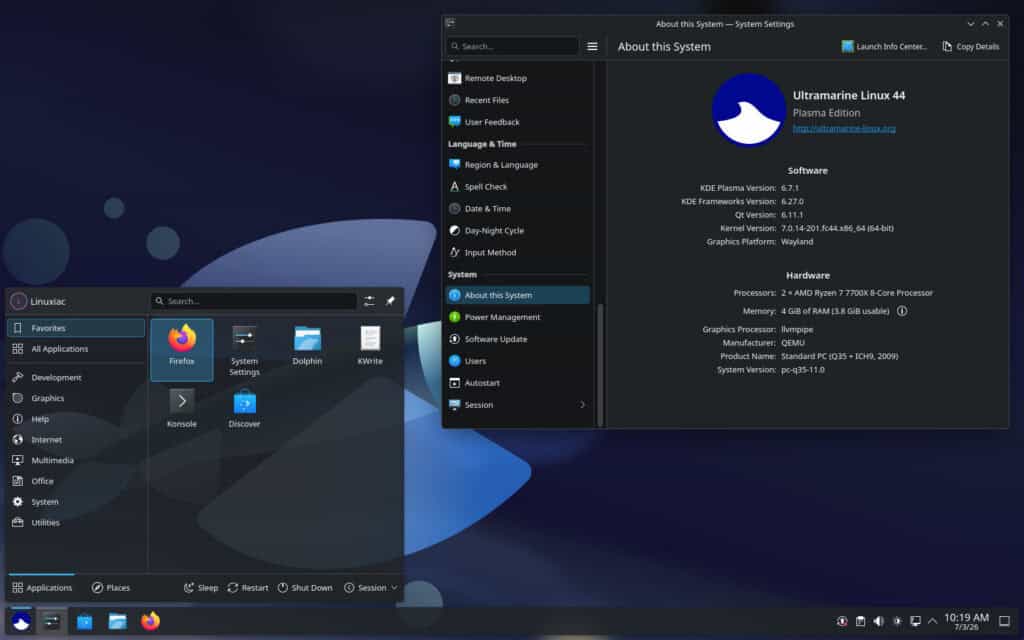Open the Session dropdown in launcher footer
This screenshot has width=1024, height=640.
coord(371,588)
